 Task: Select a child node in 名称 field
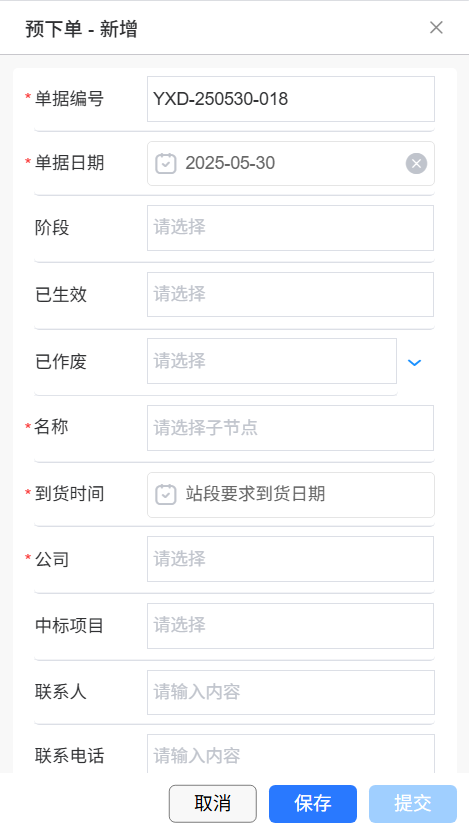(290, 428)
